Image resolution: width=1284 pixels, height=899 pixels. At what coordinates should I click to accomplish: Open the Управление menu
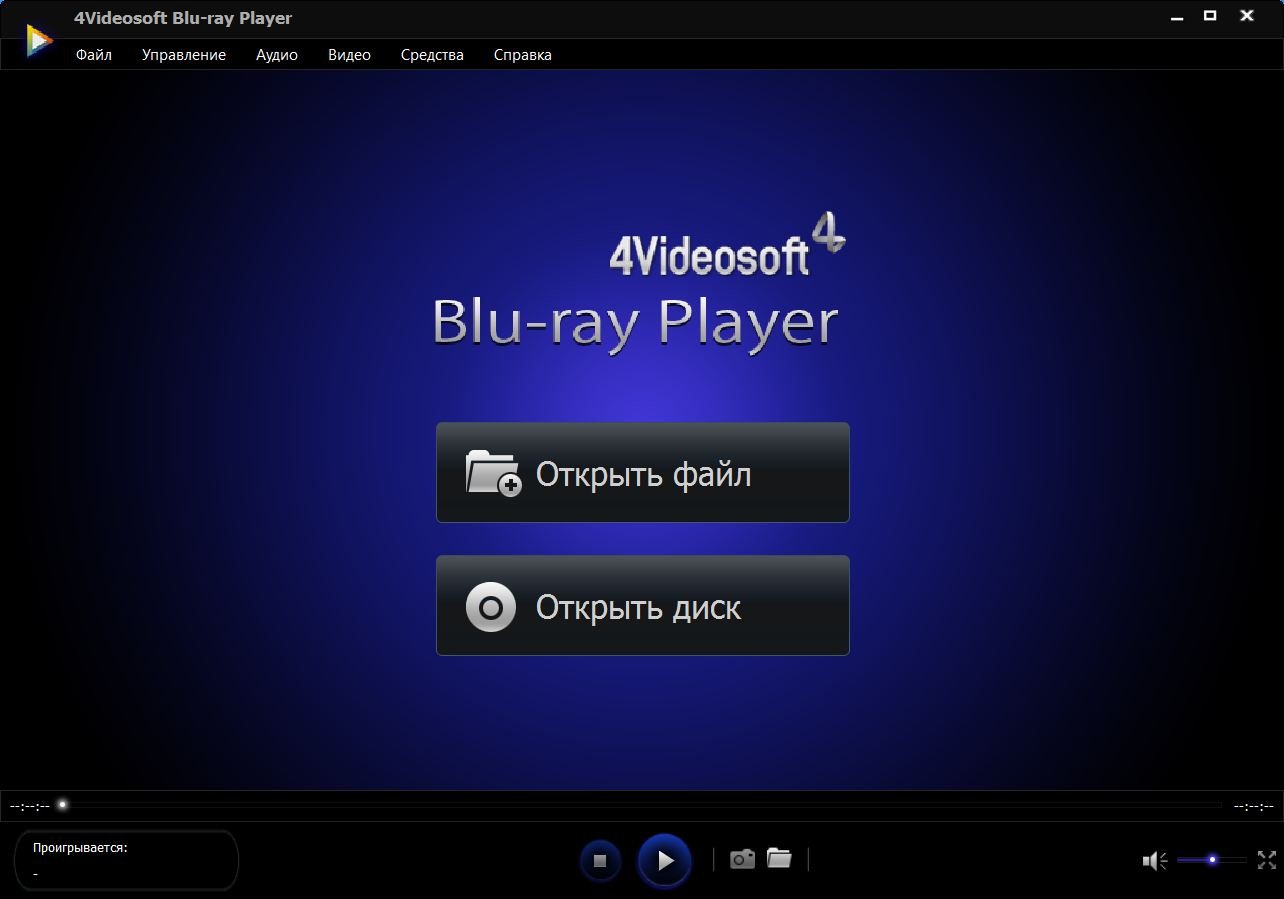coord(184,55)
